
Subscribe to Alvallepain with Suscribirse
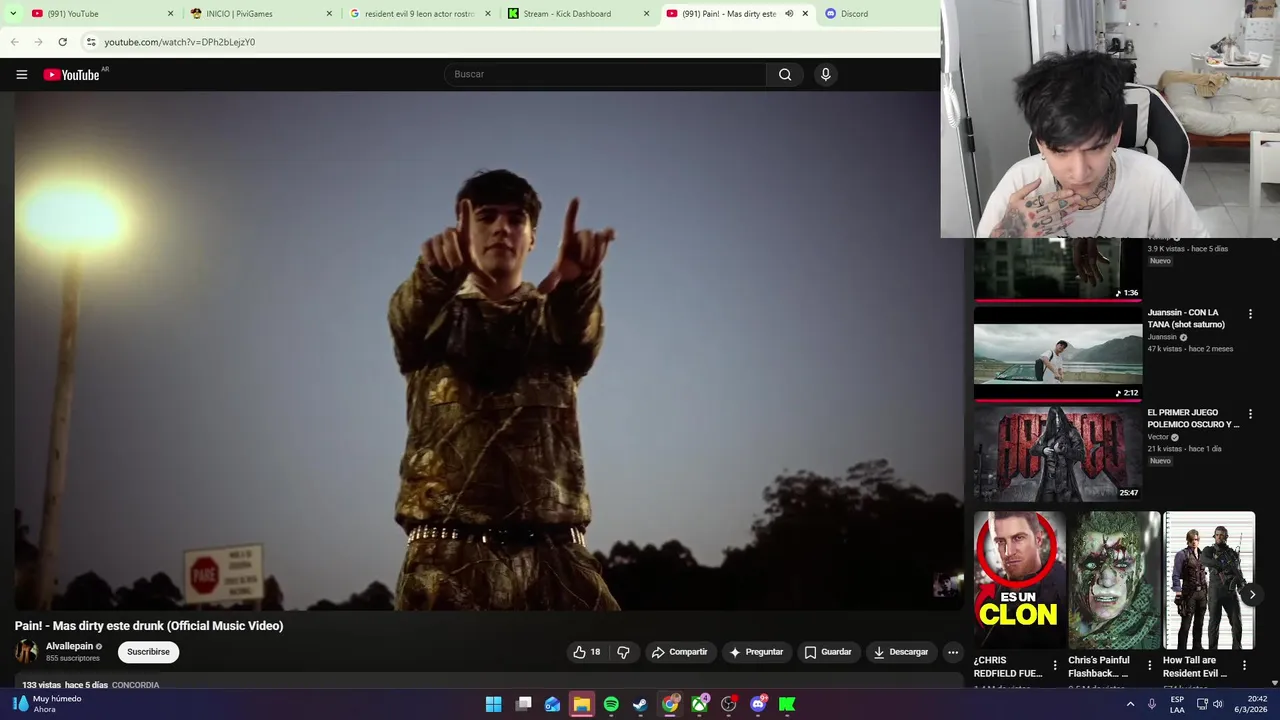tap(148, 652)
